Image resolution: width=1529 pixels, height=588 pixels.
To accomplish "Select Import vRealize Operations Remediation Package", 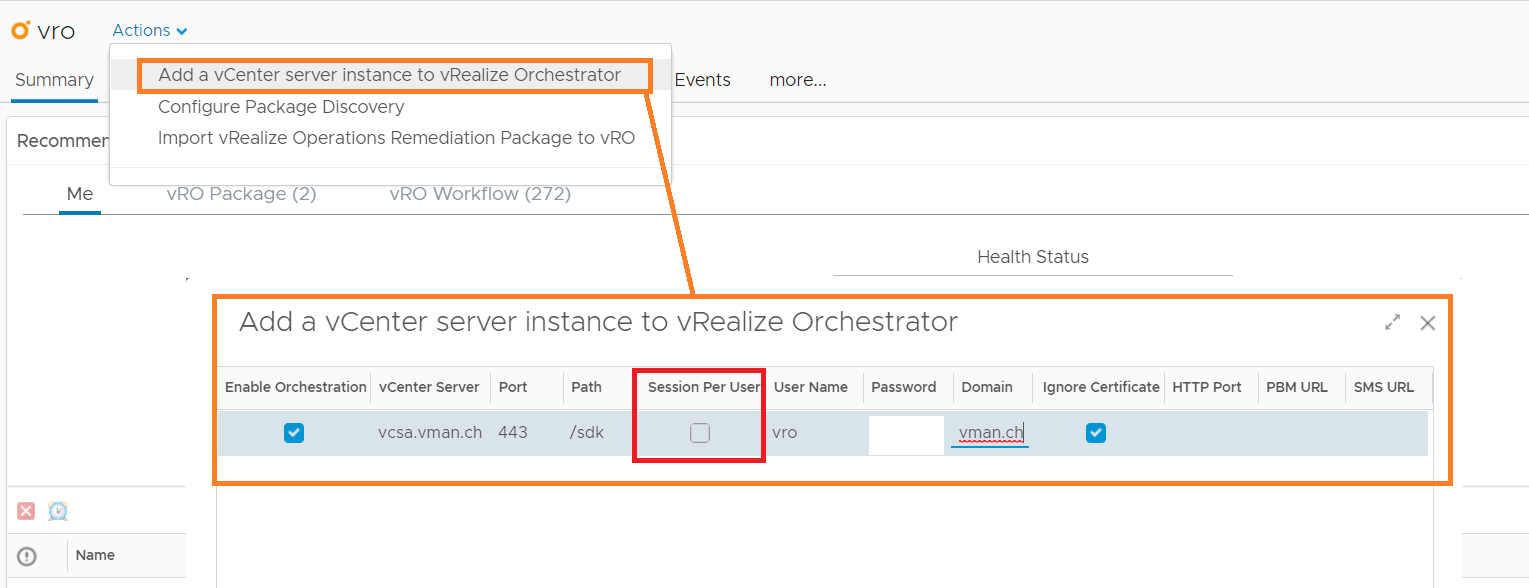I will pos(396,138).
